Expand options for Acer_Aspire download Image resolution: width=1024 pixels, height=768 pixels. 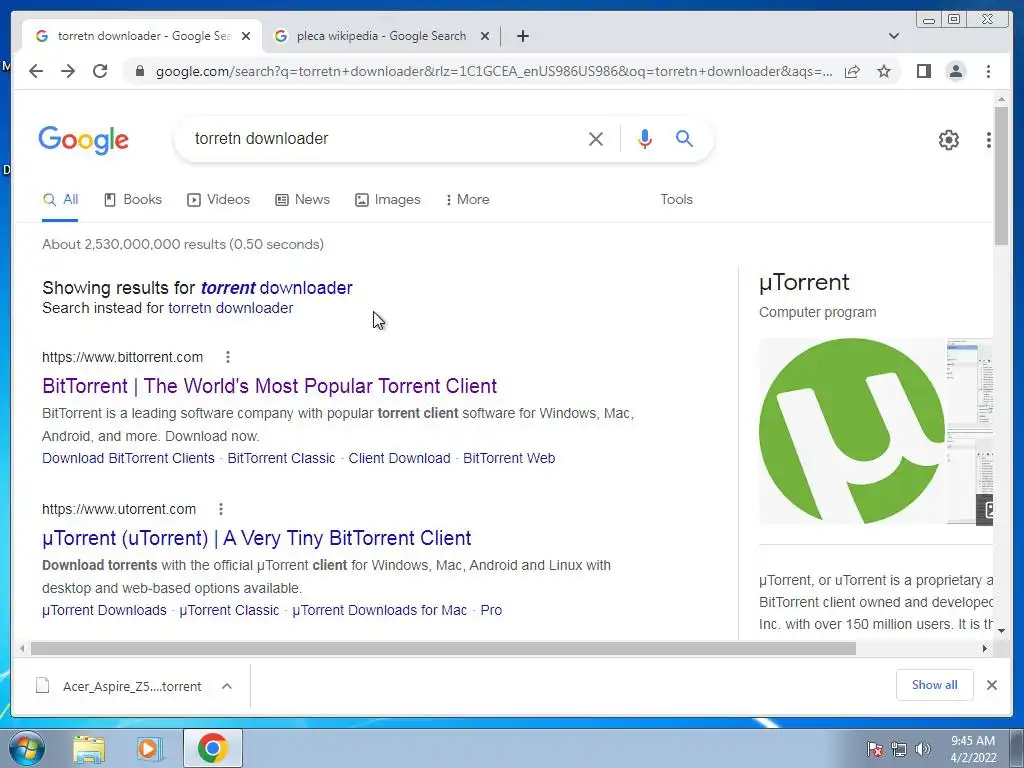pyautogui.click(x=227, y=686)
